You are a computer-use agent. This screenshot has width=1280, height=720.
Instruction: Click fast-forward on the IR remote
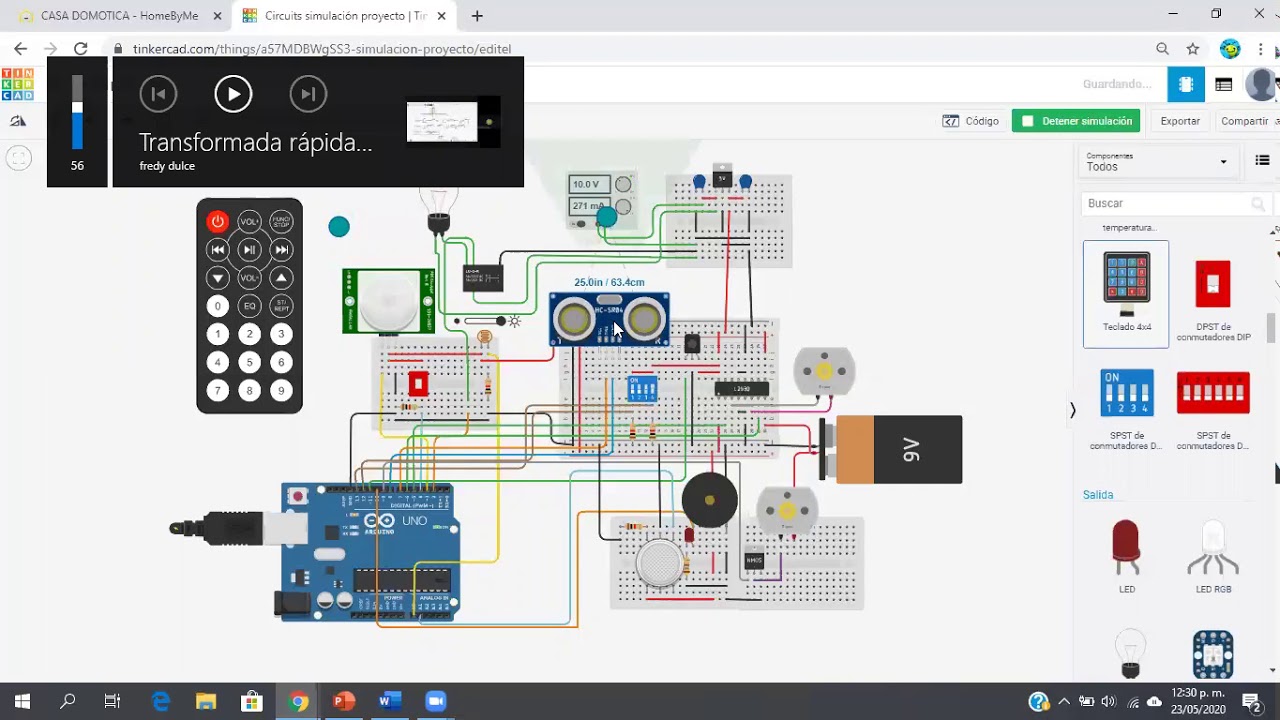[x=281, y=250]
